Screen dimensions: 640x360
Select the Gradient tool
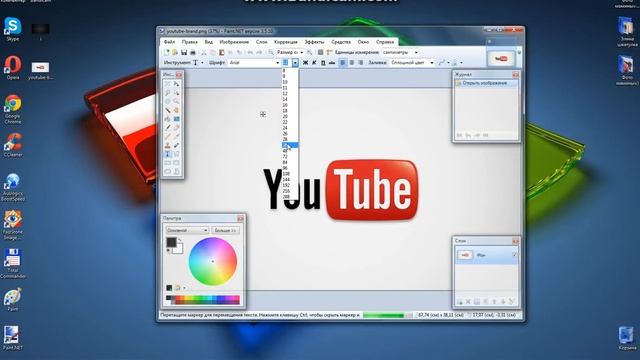pyautogui.click(x=176, y=119)
